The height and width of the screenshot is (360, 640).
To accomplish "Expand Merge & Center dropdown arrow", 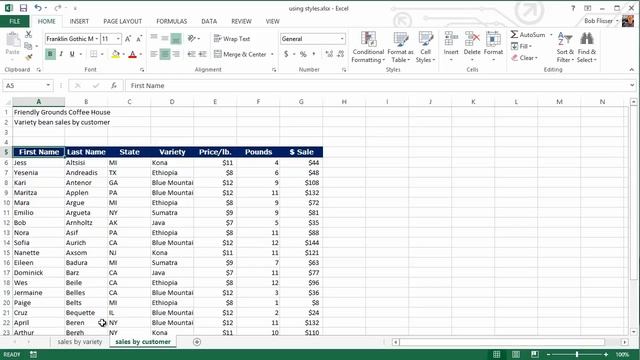I will tap(272, 54).
